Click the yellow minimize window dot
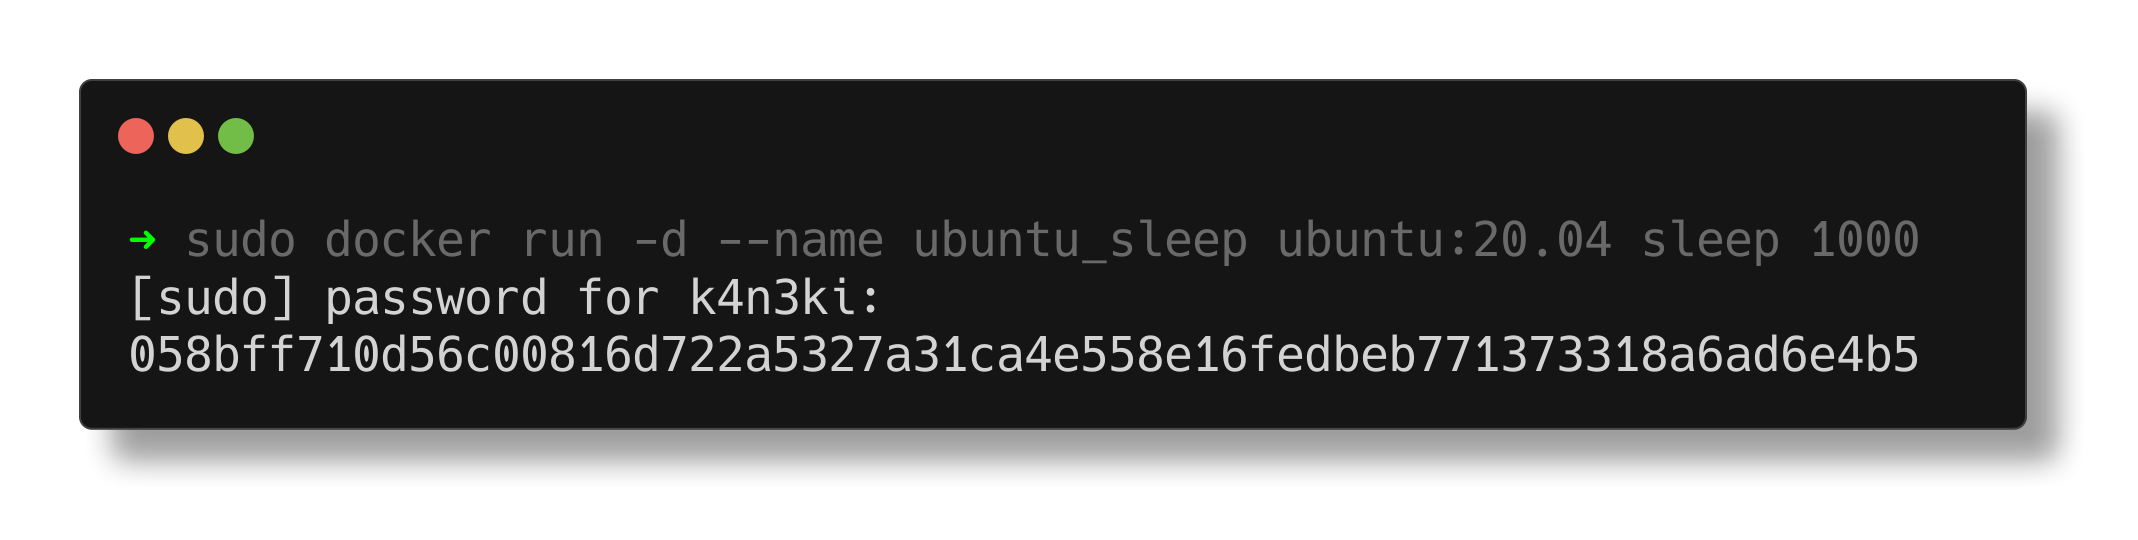Image resolution: width=2138 pixels, height=540 pixels. click(x=186, y=136)
